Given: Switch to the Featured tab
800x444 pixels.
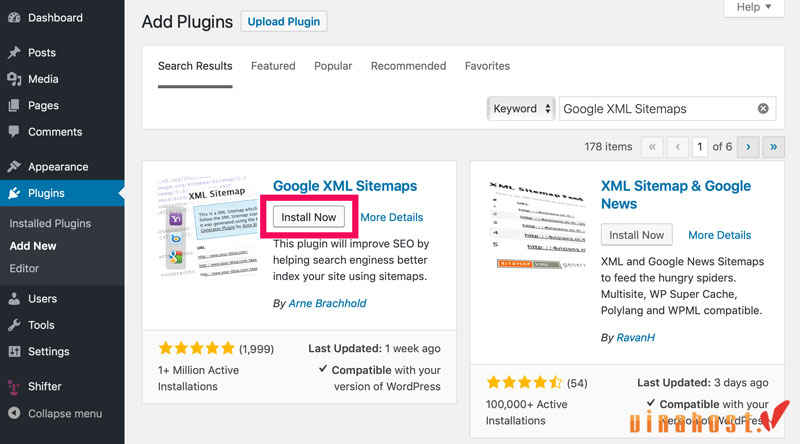Looking at the screenshot, I should point(273,66).
